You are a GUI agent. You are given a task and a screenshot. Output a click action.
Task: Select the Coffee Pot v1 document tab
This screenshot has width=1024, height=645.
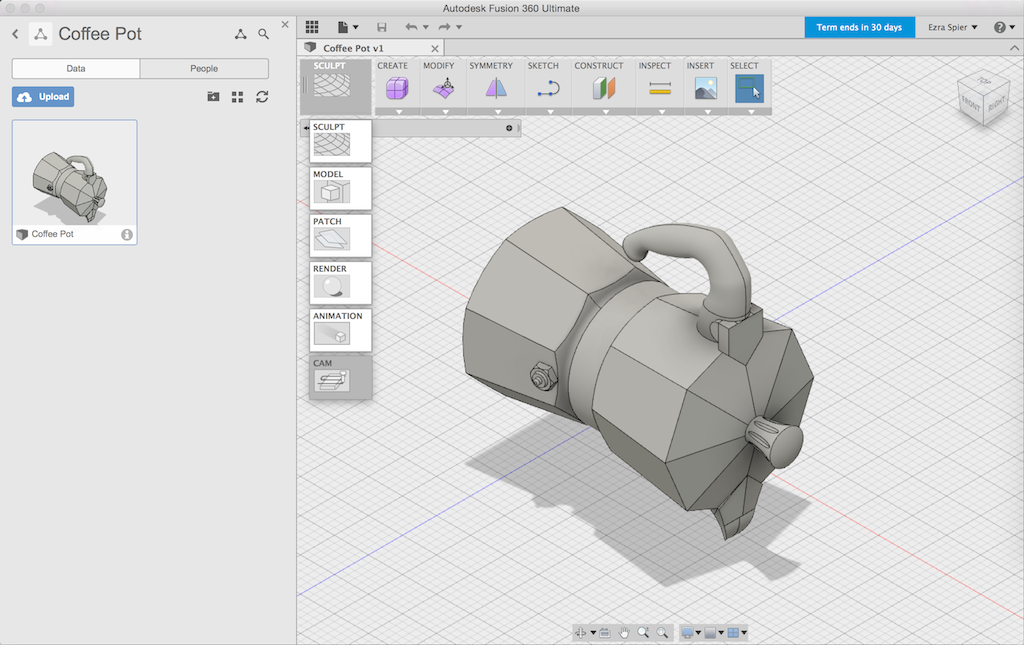(352, 48)
